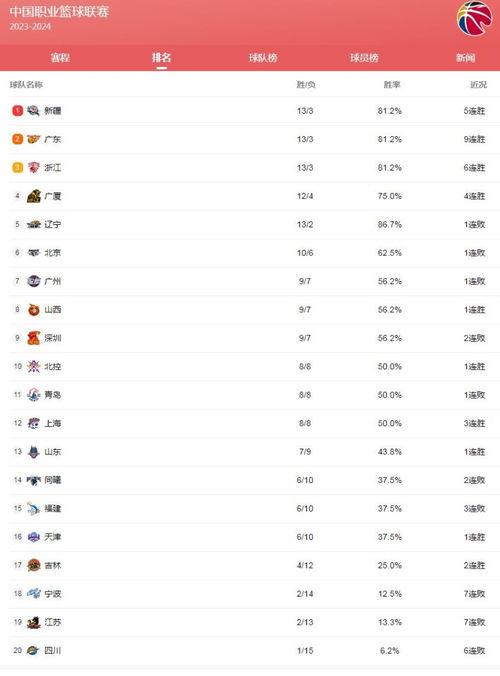Click the 胜率 column header
The image size is (500, 676).
[x=392, y=84]
